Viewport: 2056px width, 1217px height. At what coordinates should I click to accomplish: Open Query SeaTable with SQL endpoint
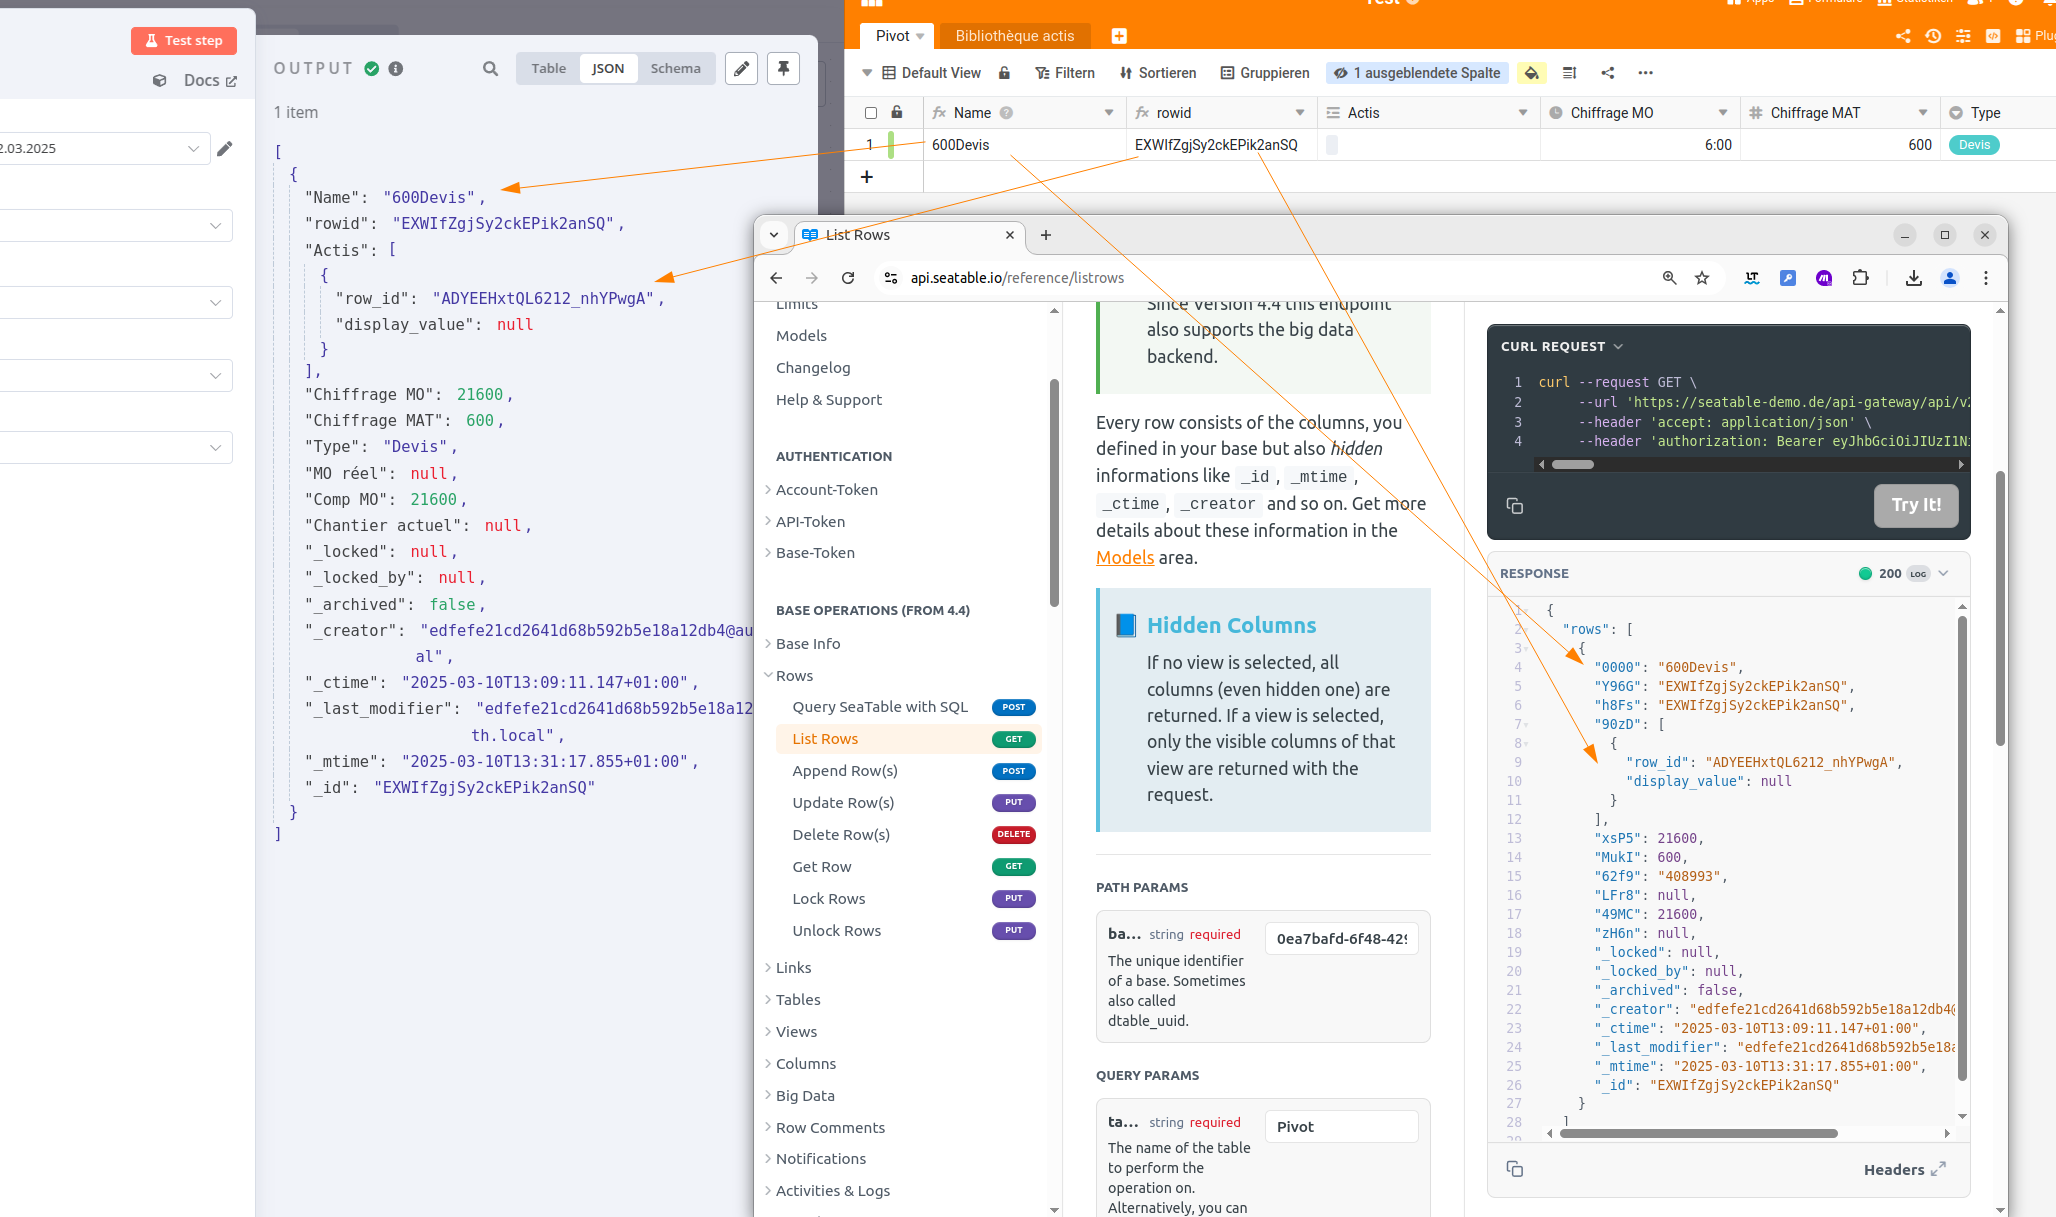tap(907, 707)
